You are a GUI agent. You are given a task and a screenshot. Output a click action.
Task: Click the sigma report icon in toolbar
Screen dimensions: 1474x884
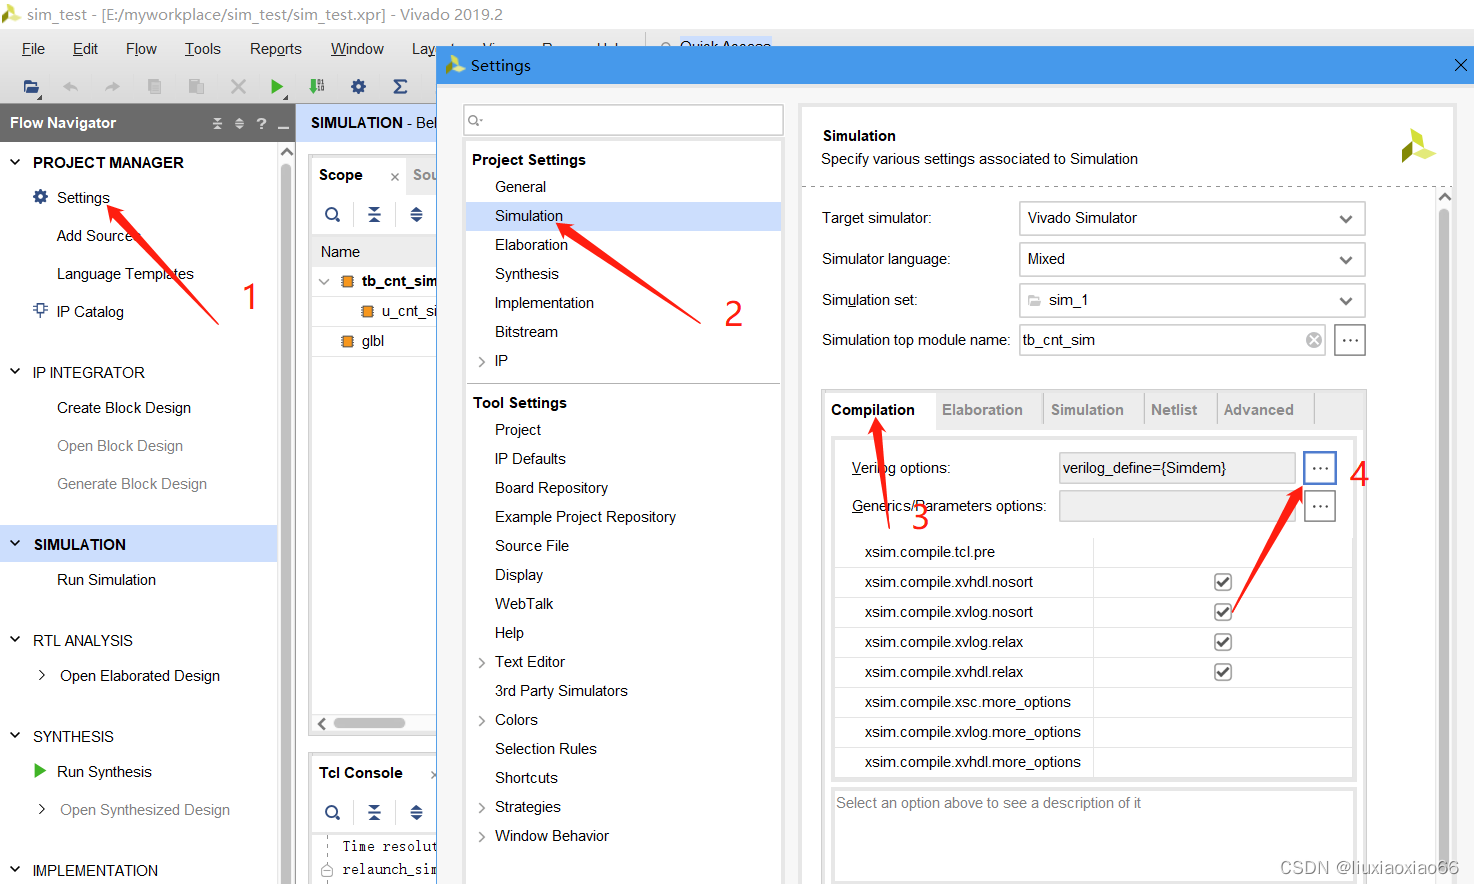(400, 87)
